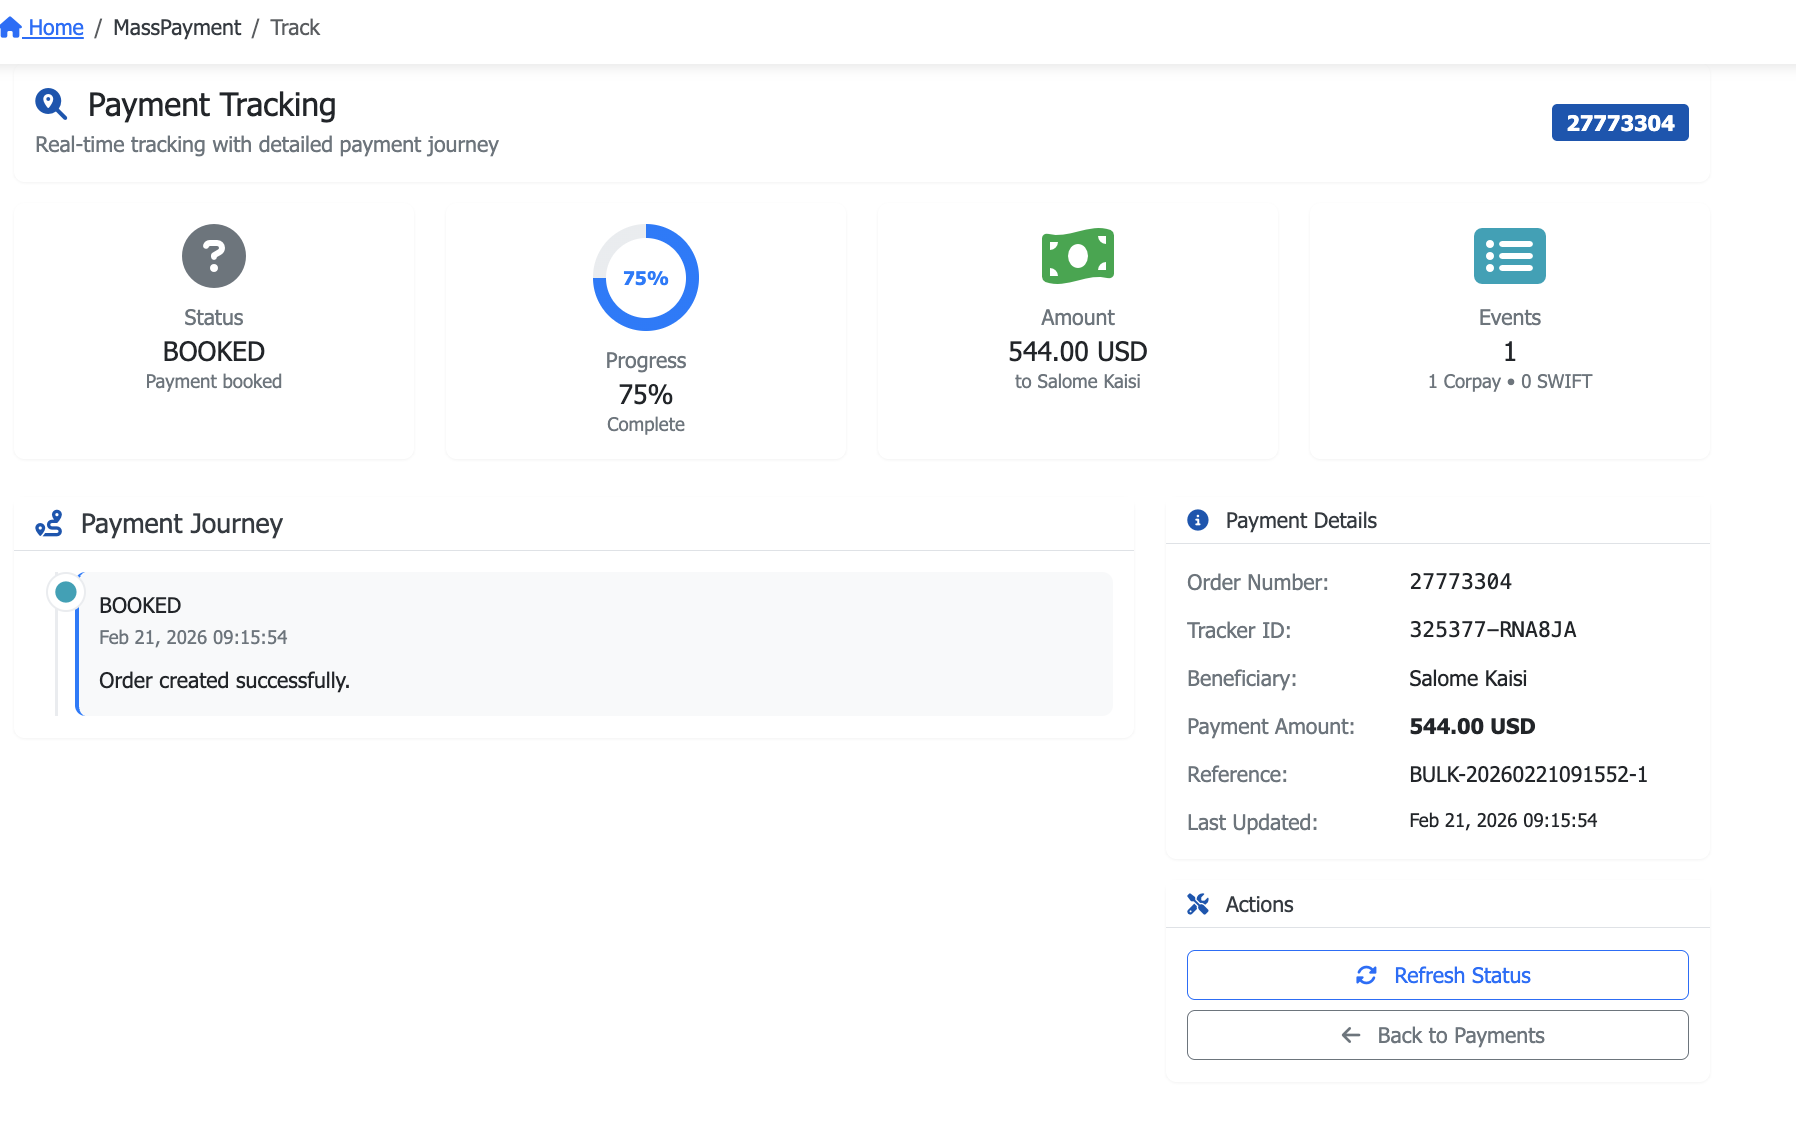Click the BOOKED timeline marker dot
1796x1126 pixels.
(x=66, y=592)
